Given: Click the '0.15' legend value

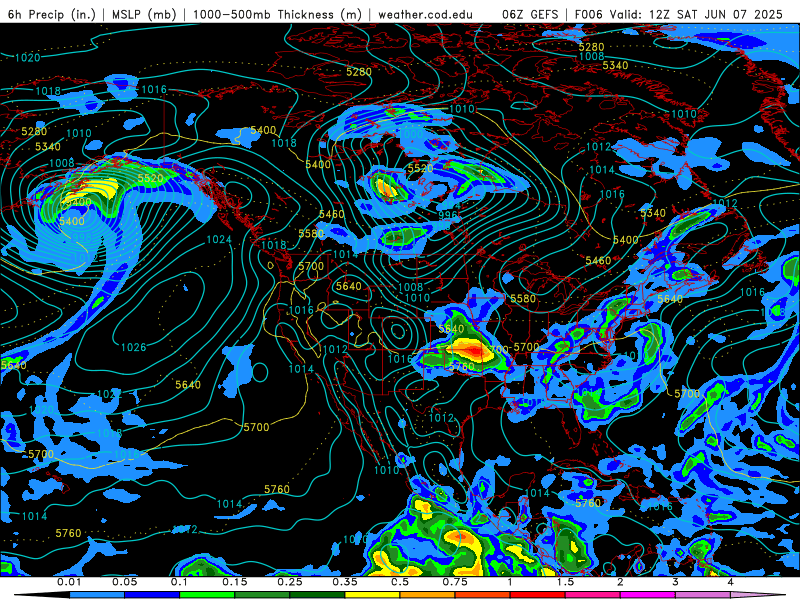Looking at the screenshot, I should coord(235,582).
